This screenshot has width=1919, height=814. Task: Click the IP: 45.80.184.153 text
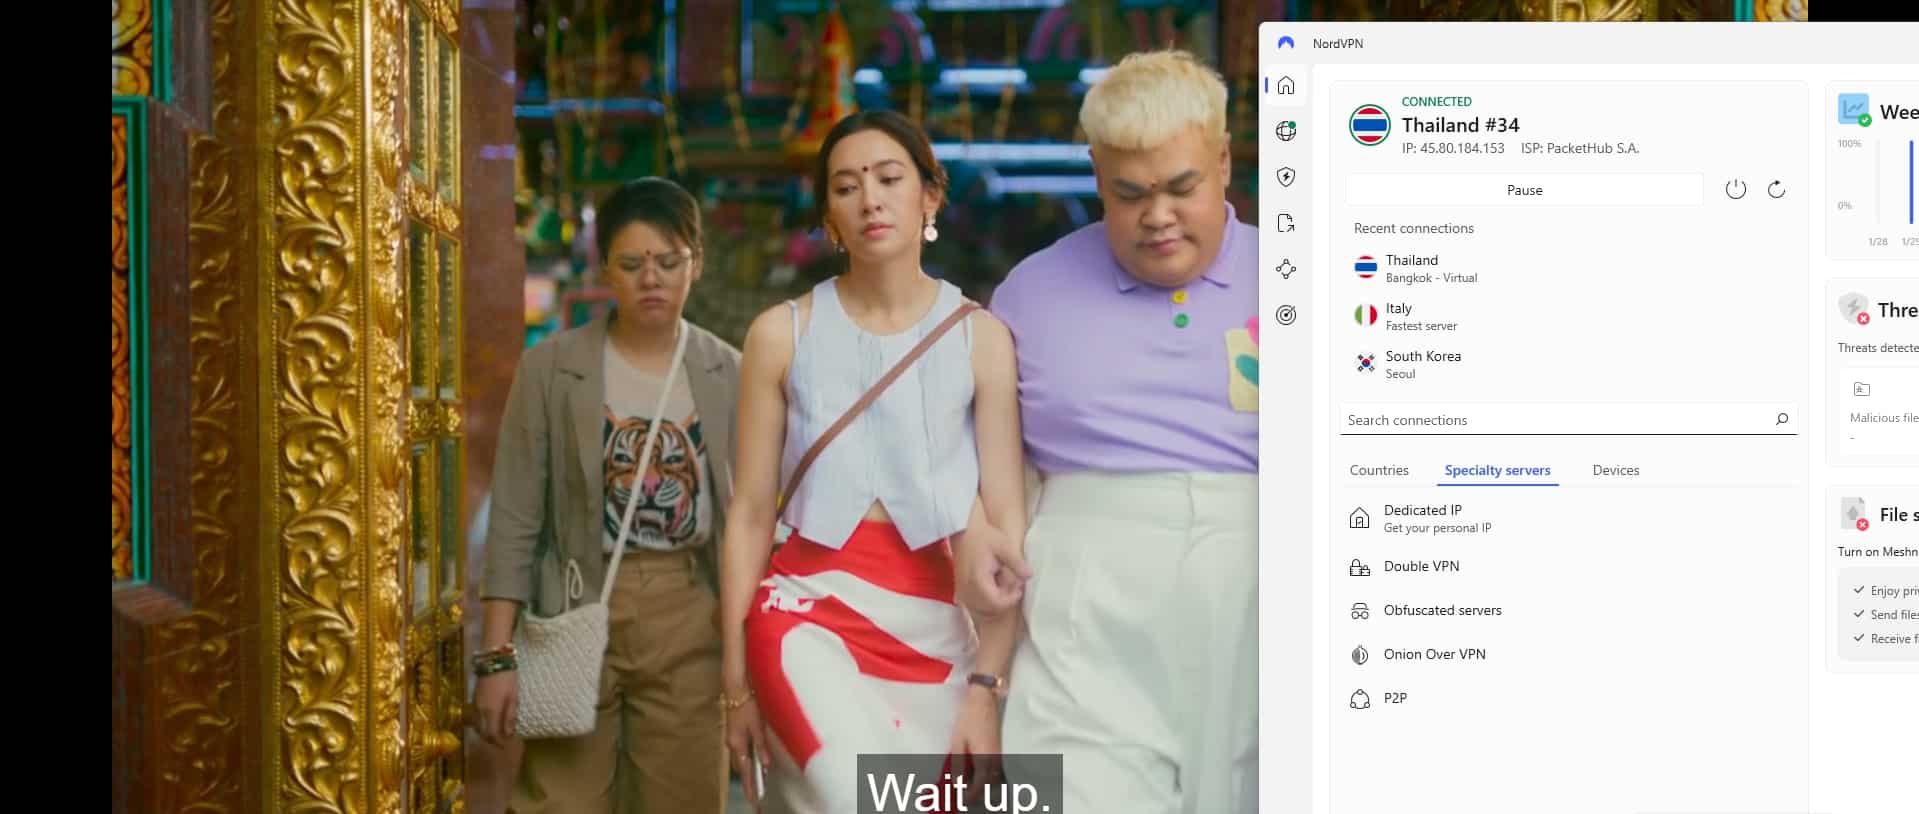click(1453, 148)
